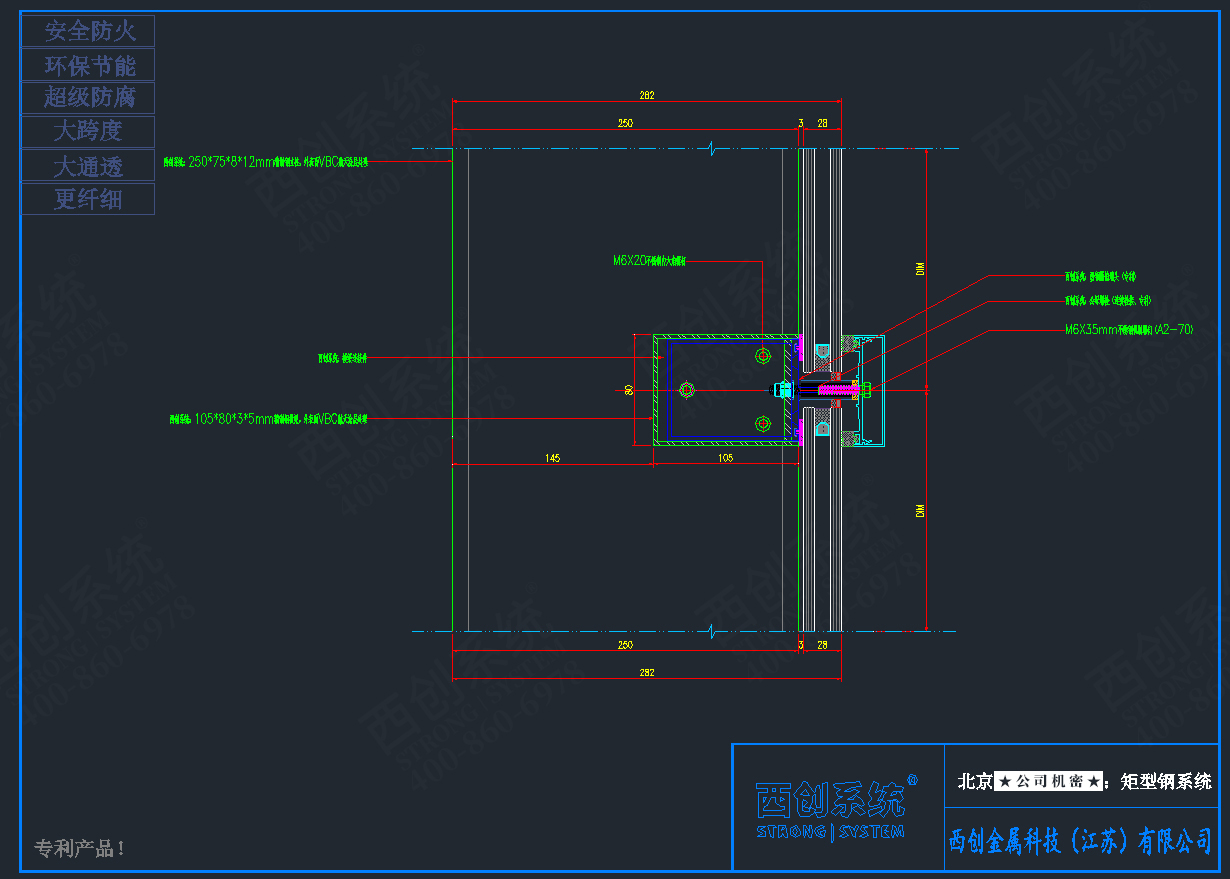The width and height of the screenshot is (1230, 879).
Task: Click the 105*80*3*5mm steel annotation
Action: pyautogui.click(x=267, y=419)
